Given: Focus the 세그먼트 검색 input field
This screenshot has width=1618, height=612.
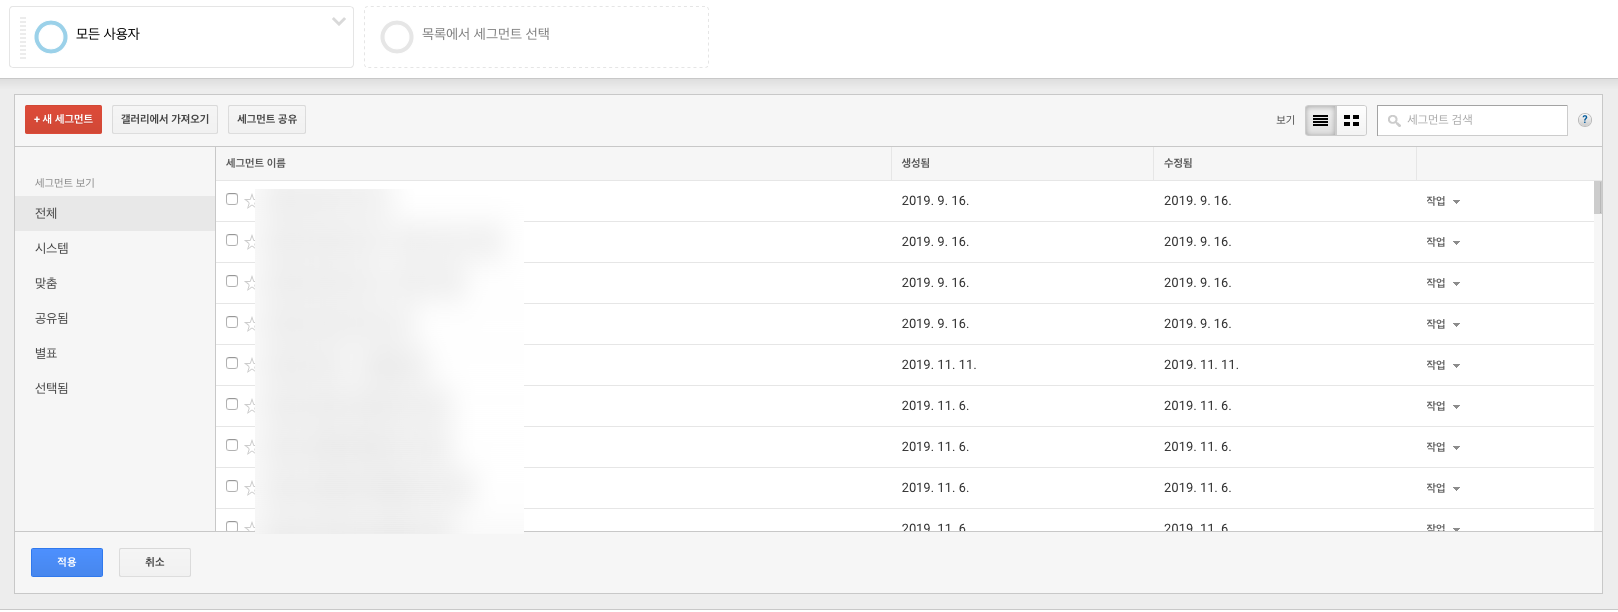Looking at the screenshot, I should coord(1482,120).
